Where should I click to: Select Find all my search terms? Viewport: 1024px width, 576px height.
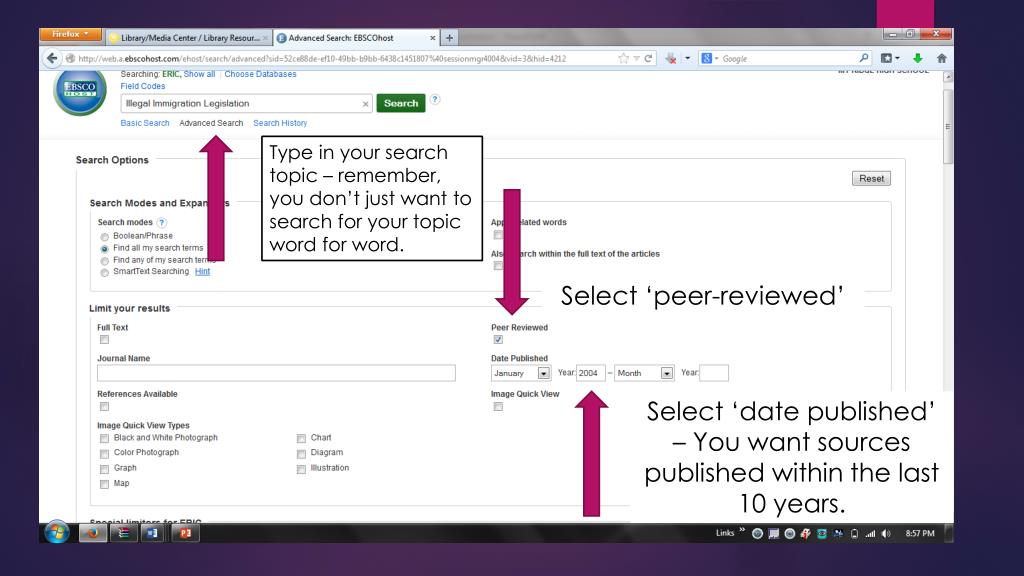[x=104, y=249]
